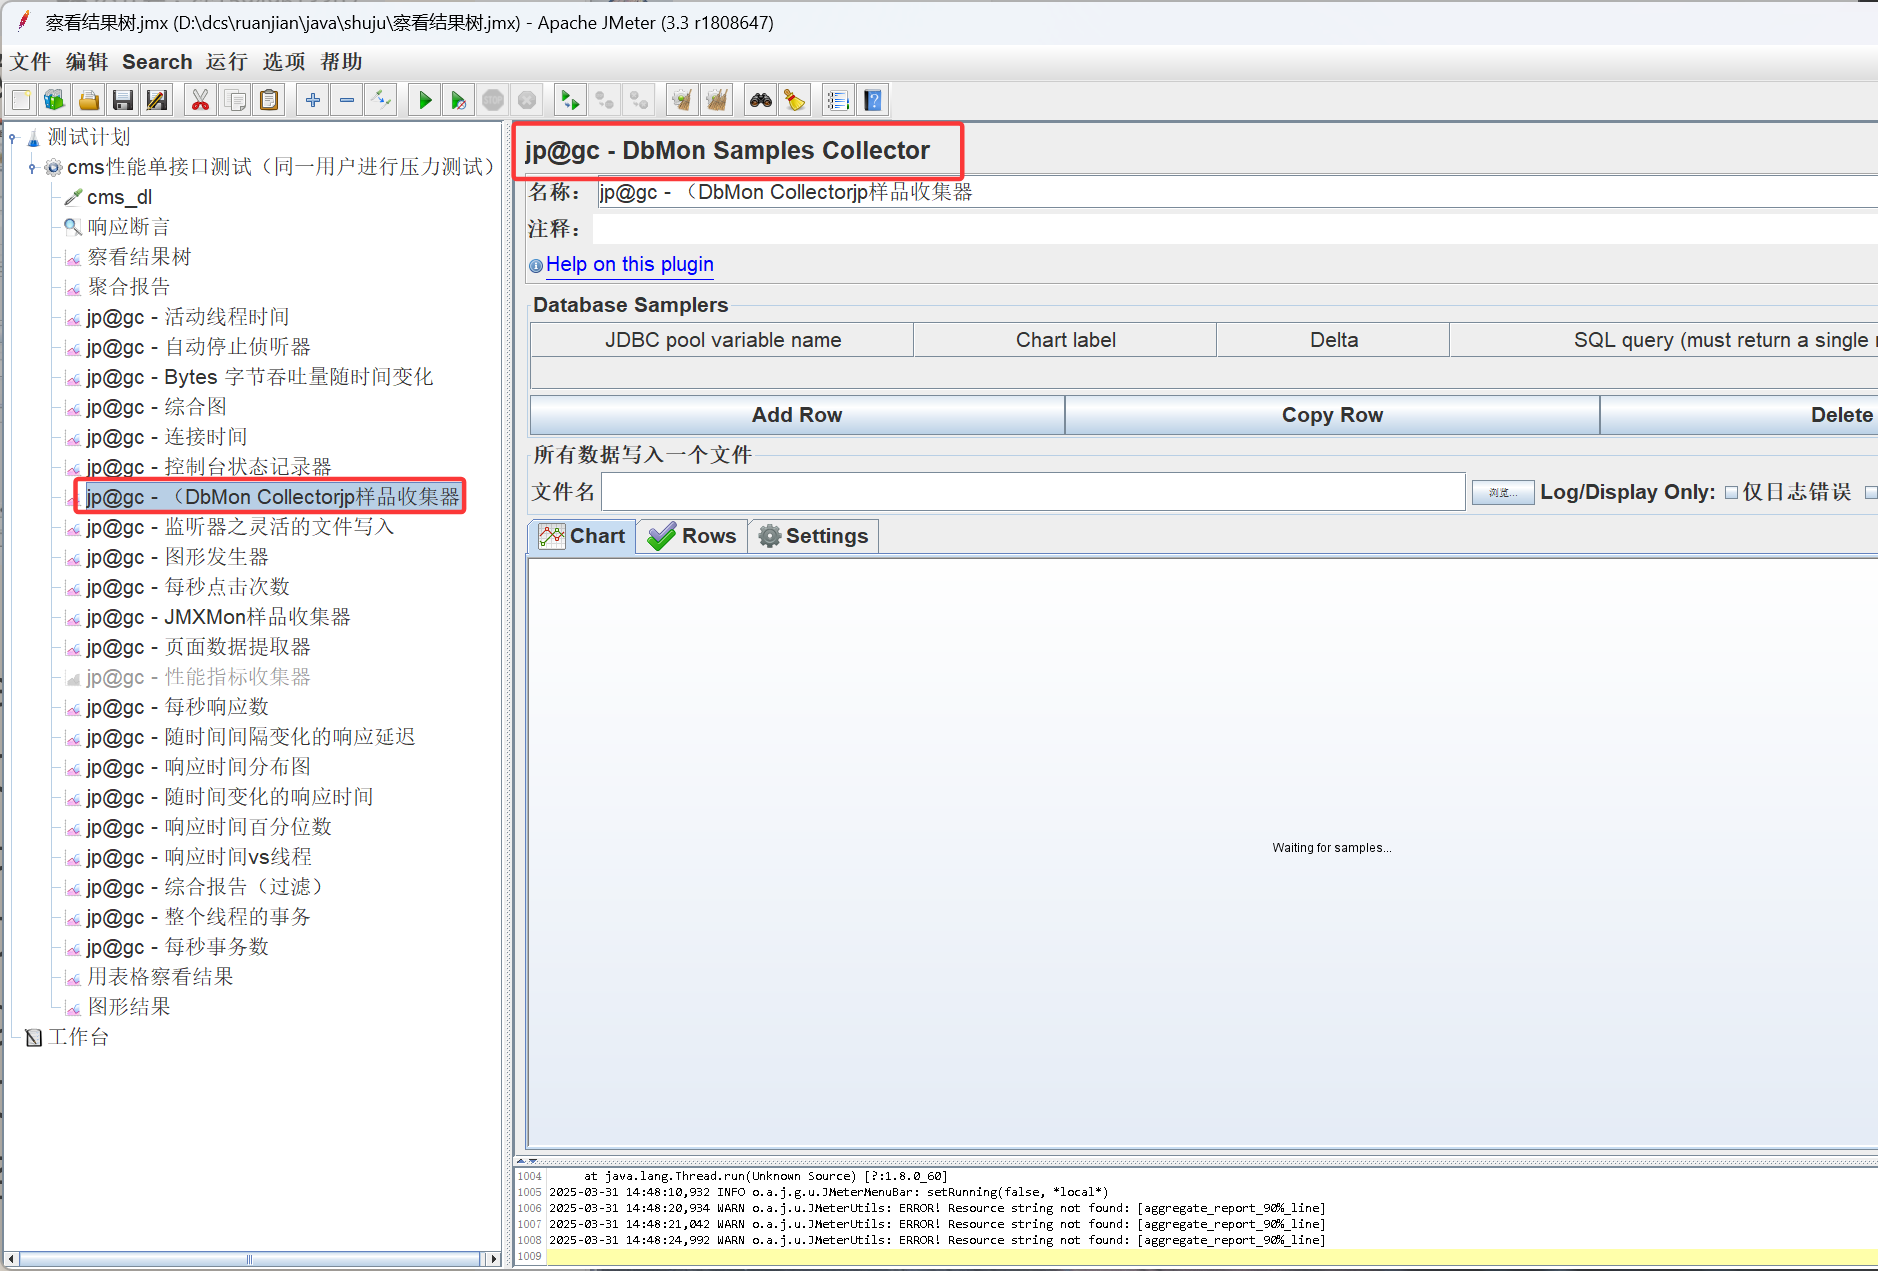1879x1271 pixels.
Task: Click the 浏览... browse button
Action: [1503, 493]
